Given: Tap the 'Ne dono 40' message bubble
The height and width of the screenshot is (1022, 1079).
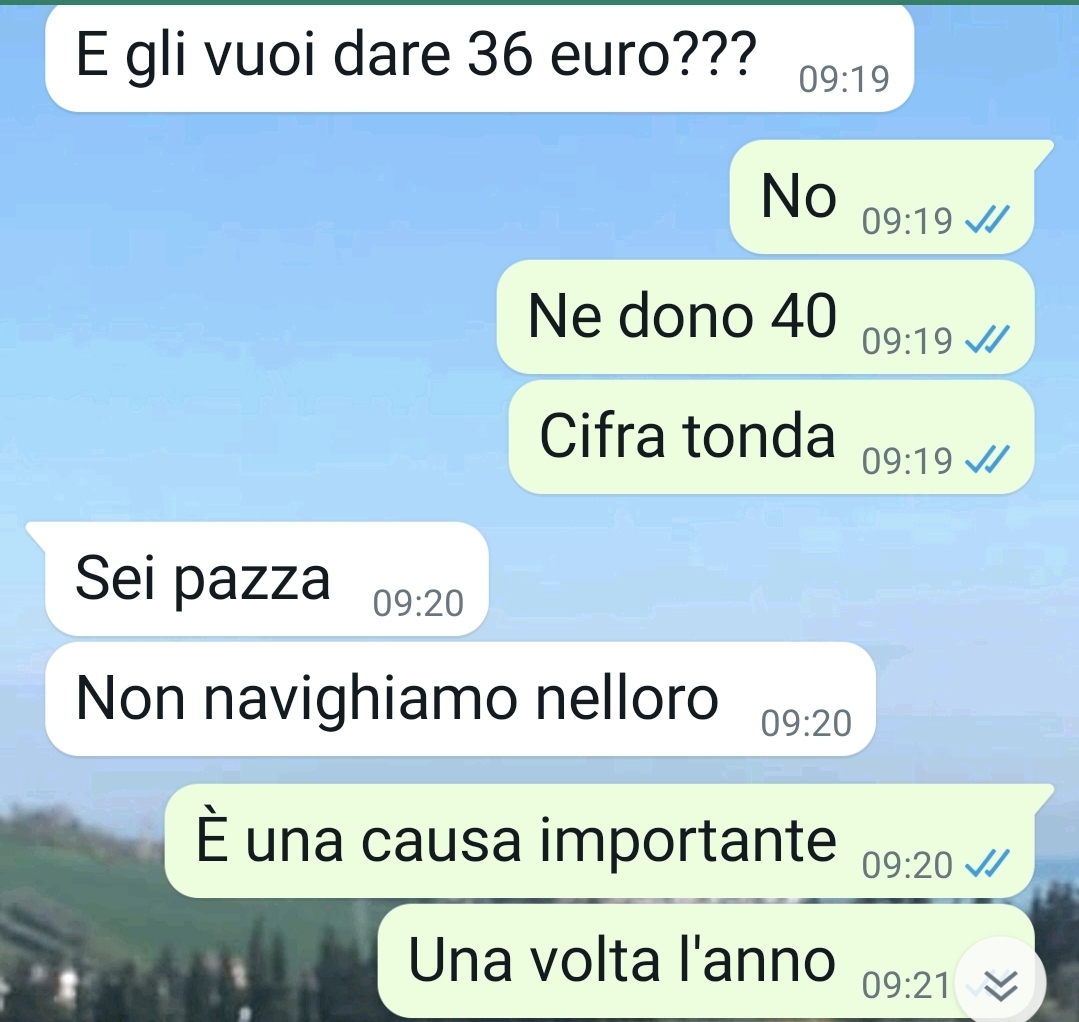Looking at the screenshot, I should click(x=765, y=317).
